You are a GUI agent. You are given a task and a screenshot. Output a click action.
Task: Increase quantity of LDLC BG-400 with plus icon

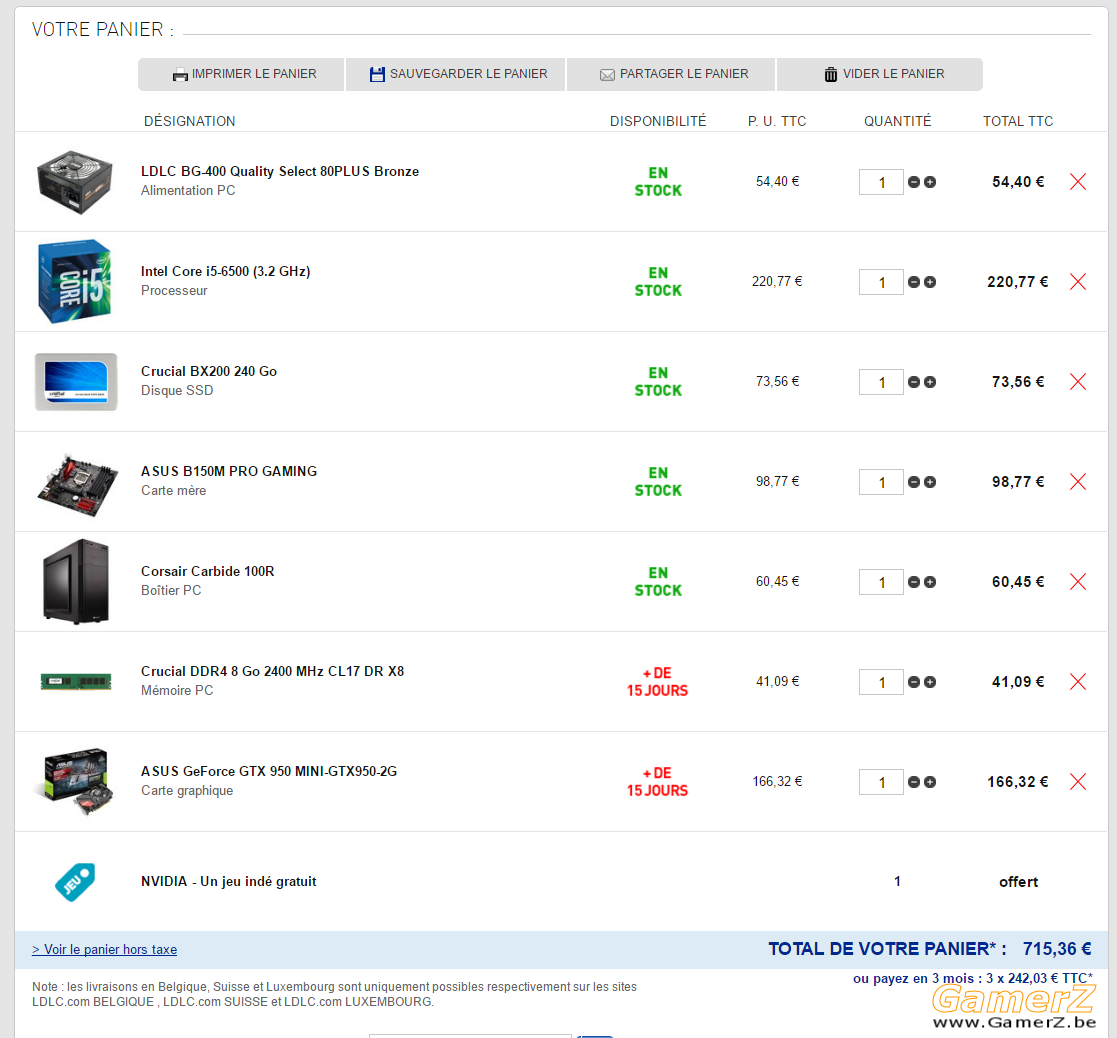coord(930,182)
